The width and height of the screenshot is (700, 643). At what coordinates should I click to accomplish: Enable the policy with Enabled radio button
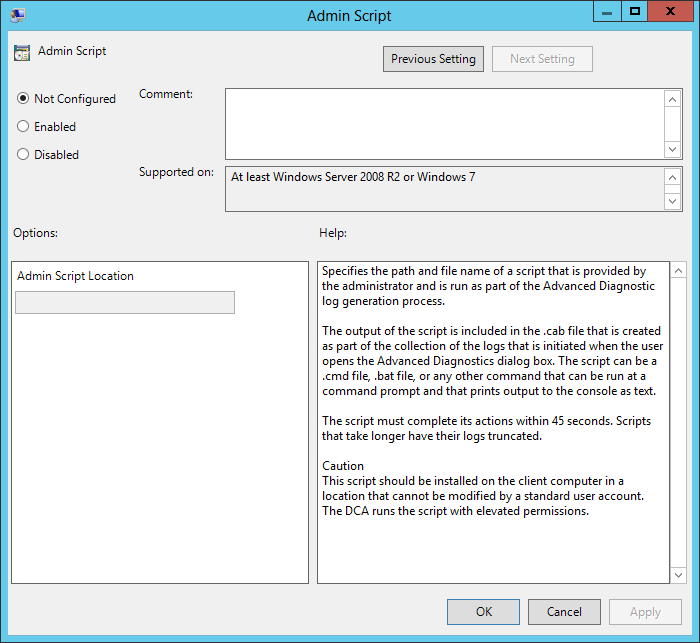coord(24,127)
